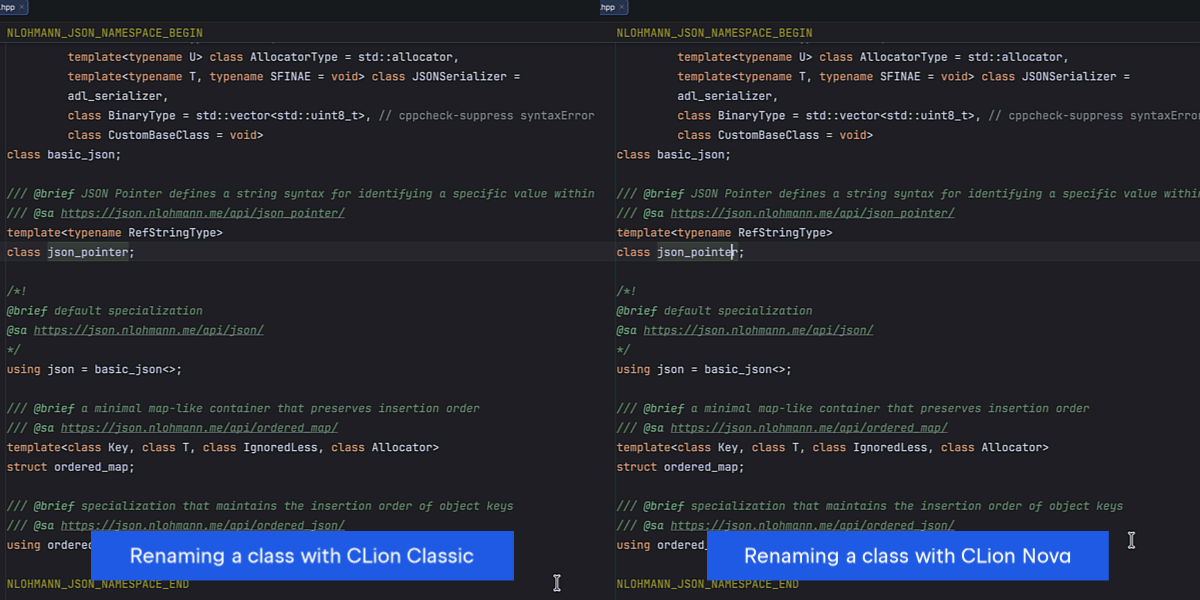Click NLOHMANN_JSON_NAMESPACE_END macro in Classic pane
This screenshot has width=1200, height=600.
(97, 584)
